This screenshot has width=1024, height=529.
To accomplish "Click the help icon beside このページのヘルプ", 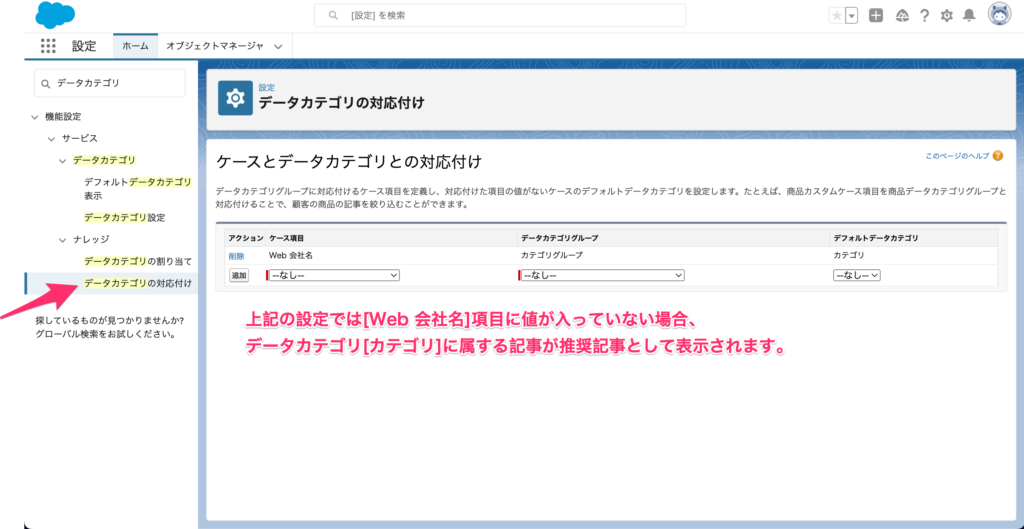I will click(997, 156).
